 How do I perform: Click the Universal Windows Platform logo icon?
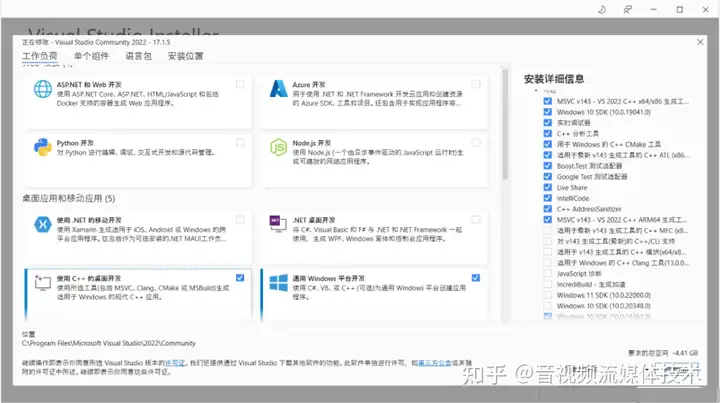click(278, 283)
